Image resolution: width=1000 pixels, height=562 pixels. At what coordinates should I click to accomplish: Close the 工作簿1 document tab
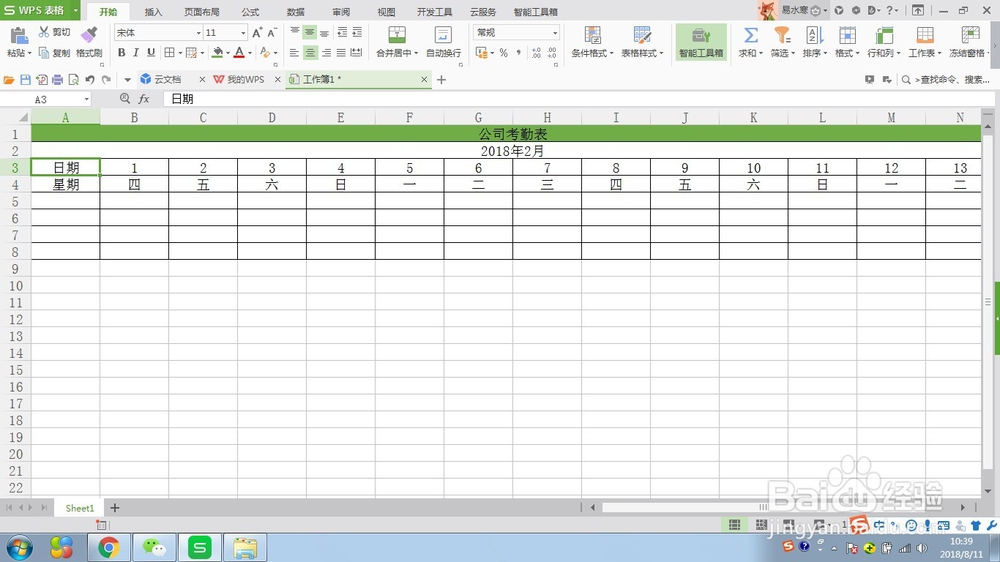[x=424, y=80]
